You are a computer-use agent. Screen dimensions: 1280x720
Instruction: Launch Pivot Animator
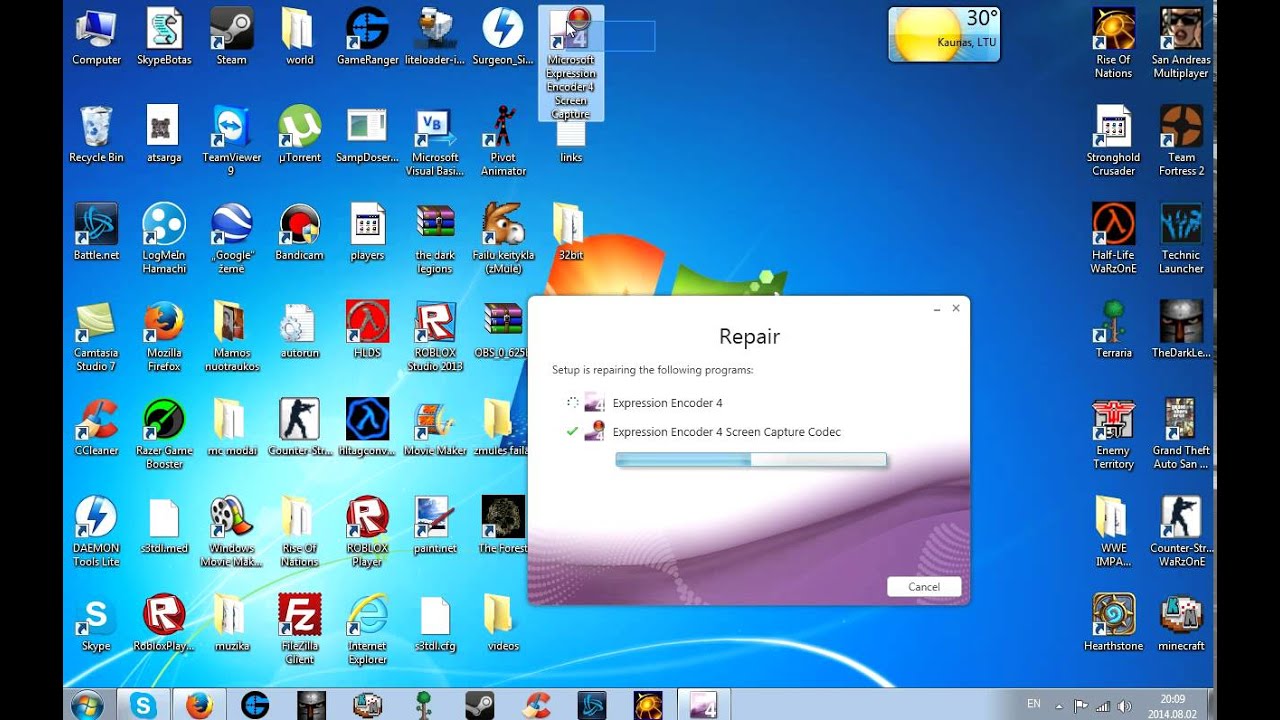point(503,141)
